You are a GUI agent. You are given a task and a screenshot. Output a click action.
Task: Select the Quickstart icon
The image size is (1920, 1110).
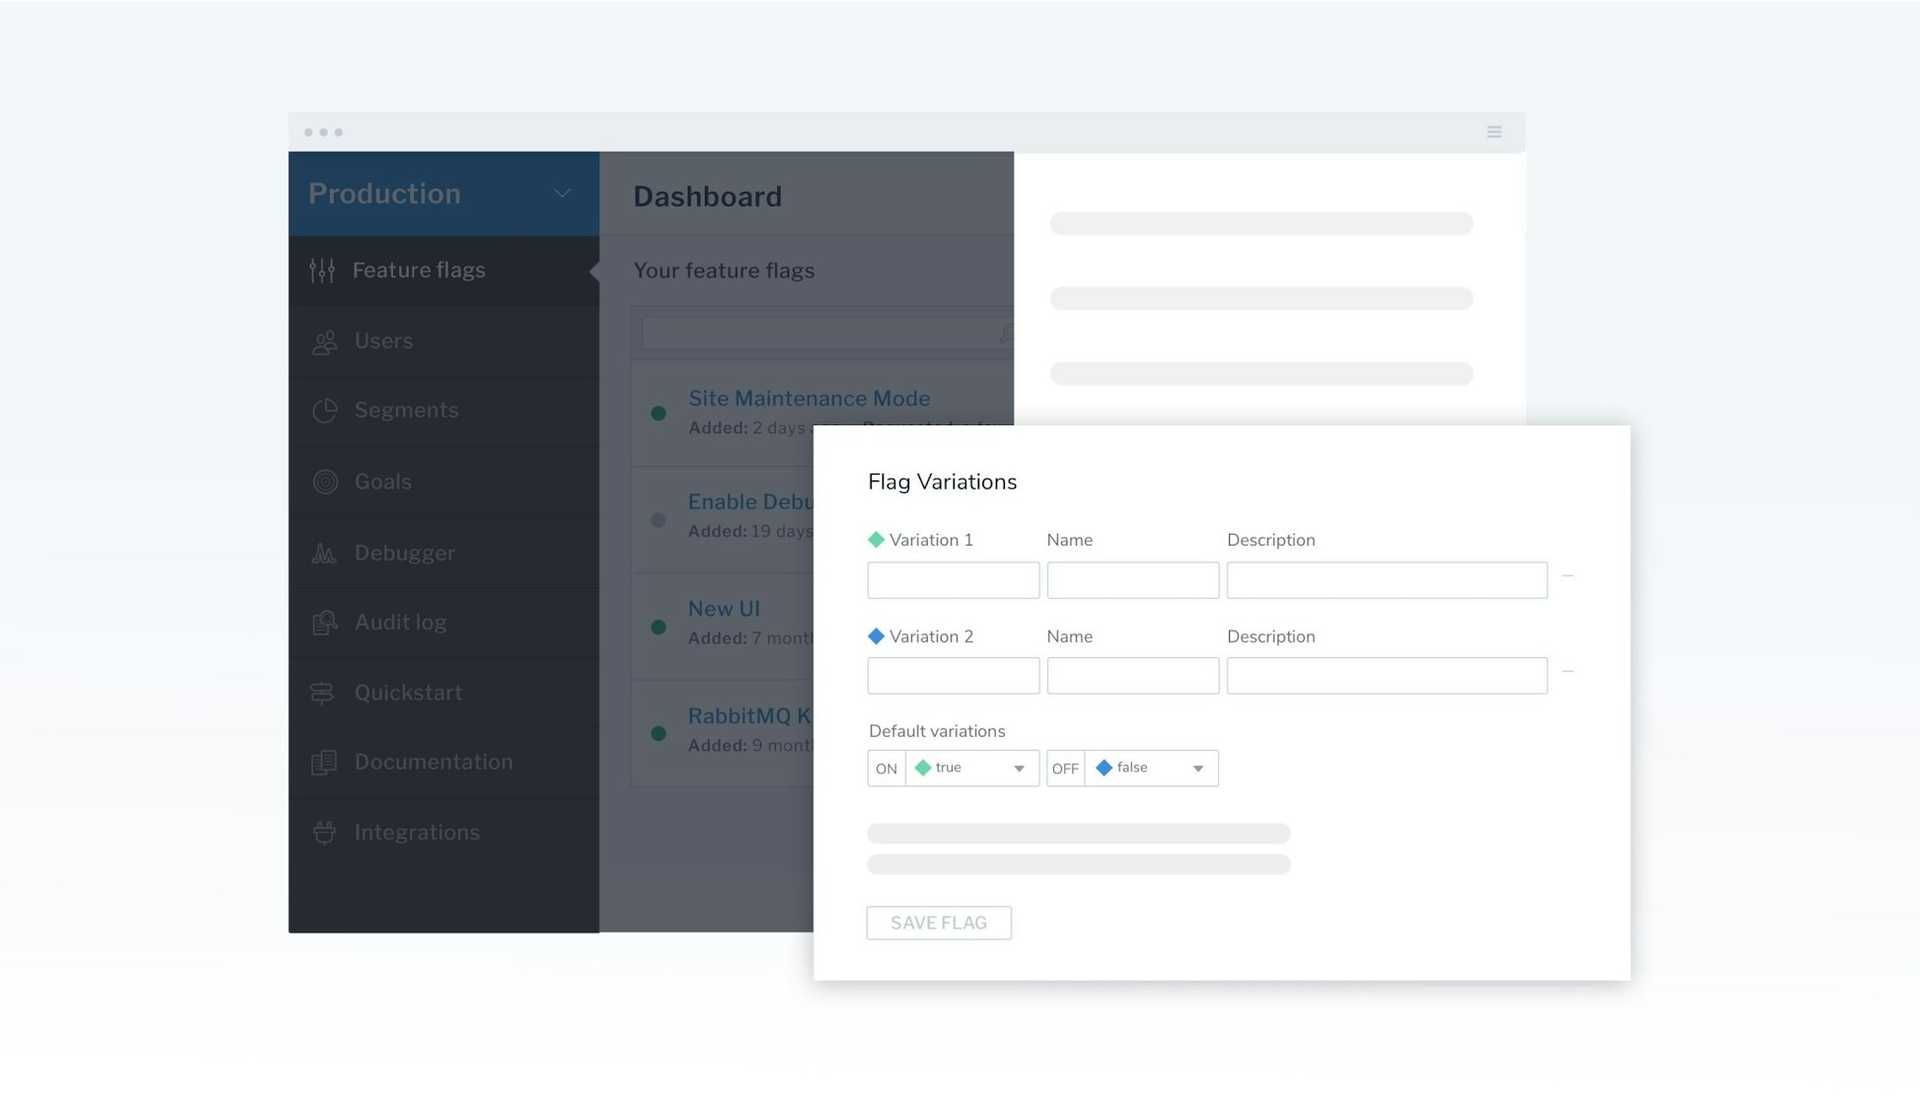coord(324,692)
